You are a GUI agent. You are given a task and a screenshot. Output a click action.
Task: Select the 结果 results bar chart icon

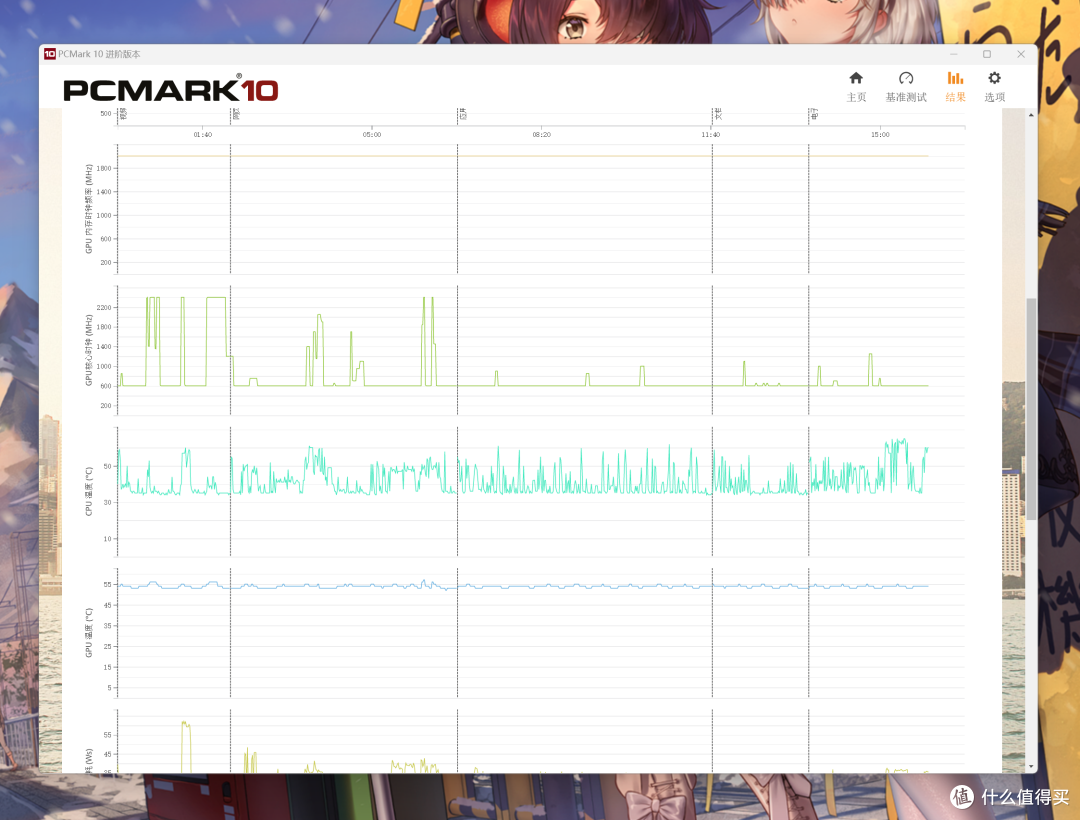[x=955, y=79]
